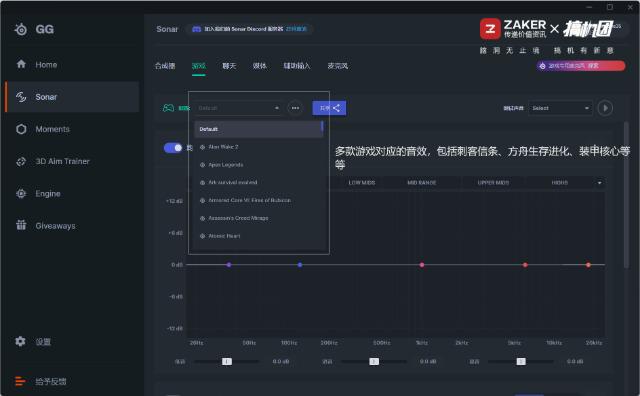This screenshot has height=396, width=640.
Task: Click the Discord icon in the banner
Action: coord(196,29)
